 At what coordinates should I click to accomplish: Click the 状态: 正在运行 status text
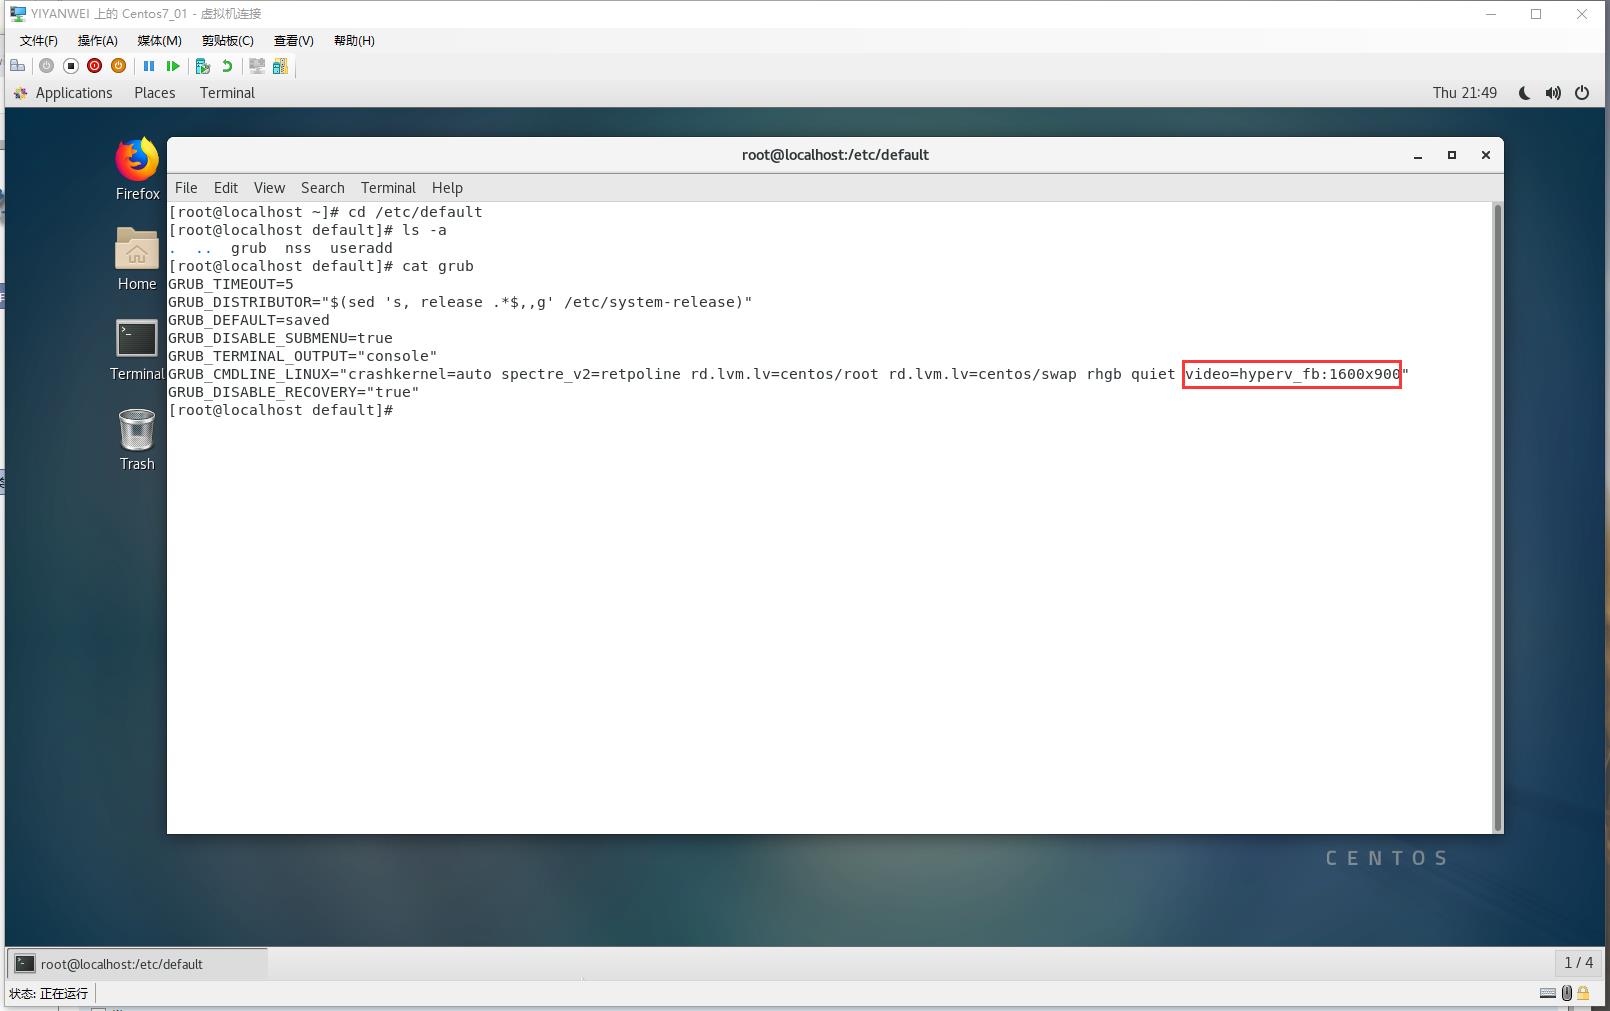coord(49,993)
